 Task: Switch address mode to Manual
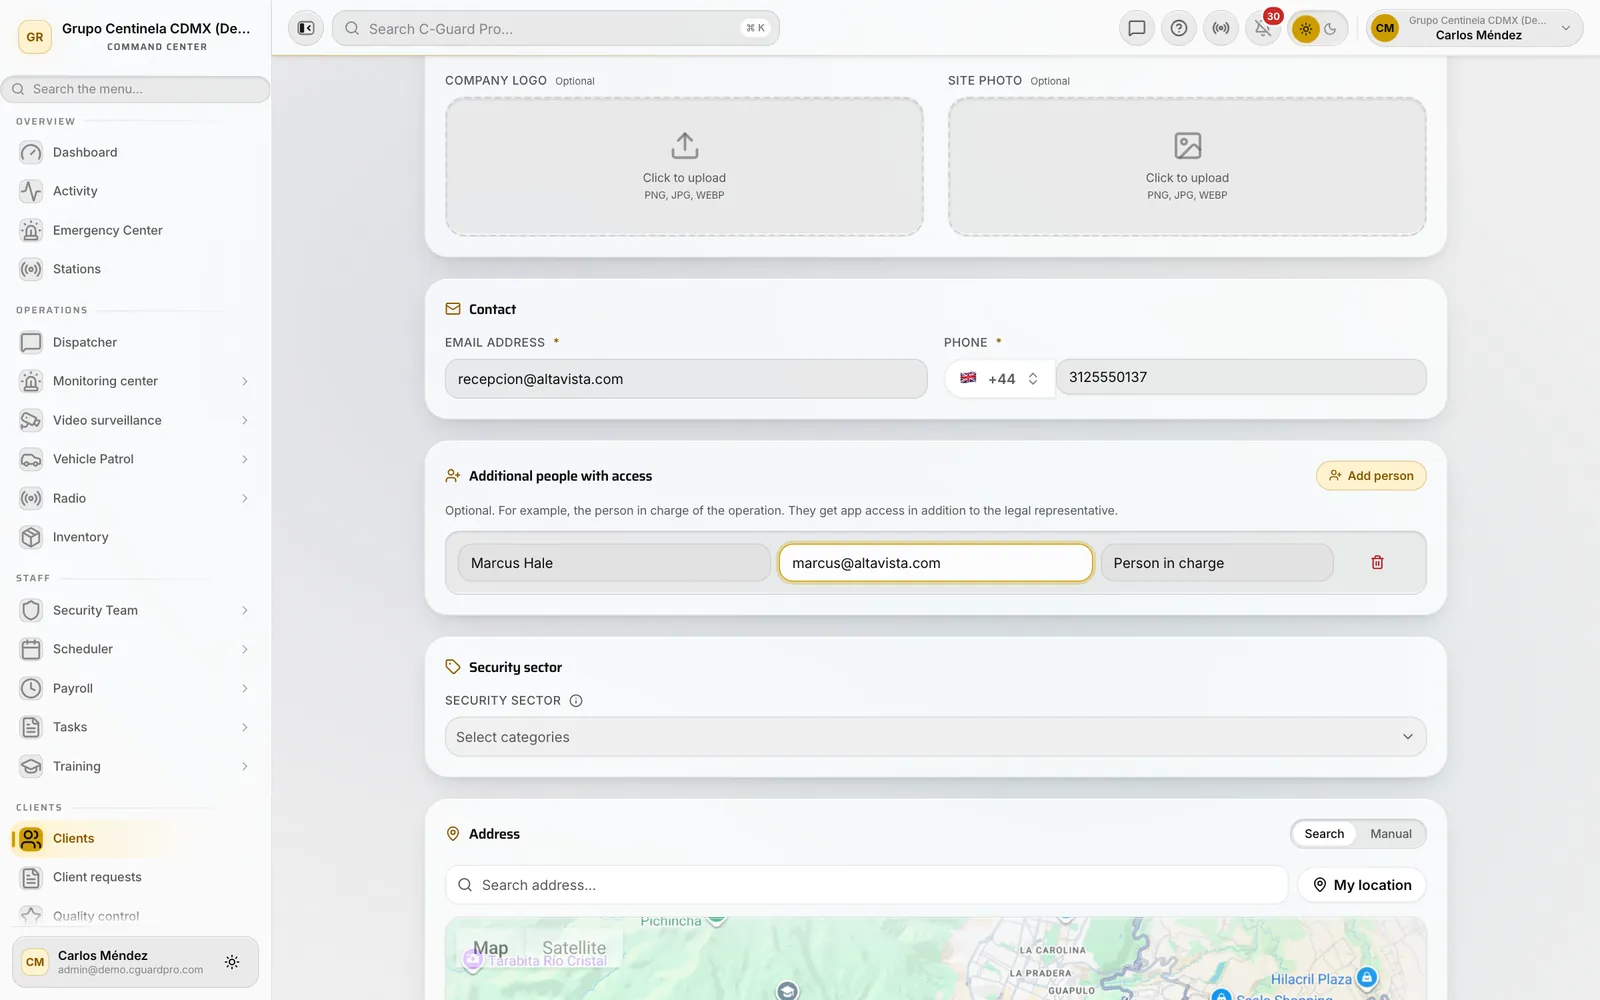(x=1390, y=834)
